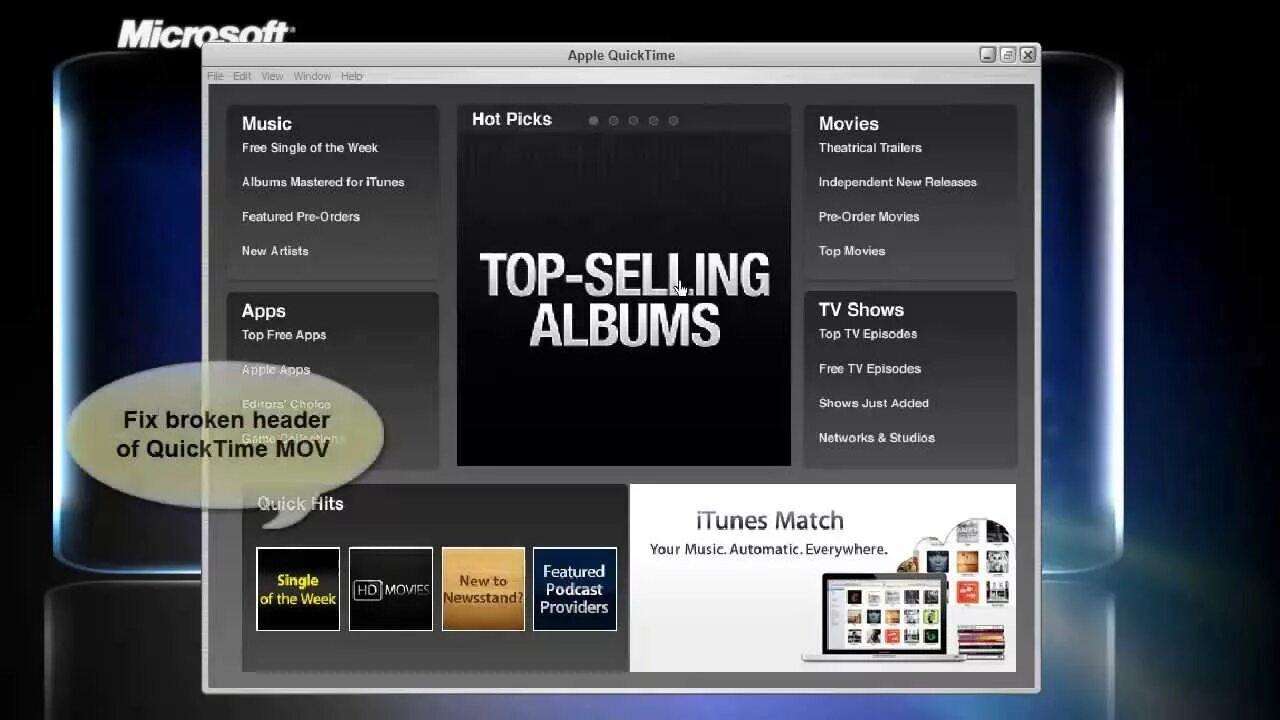Select first Hot Picks page dot
This screenshot has height=720, width=1280.
593,120
